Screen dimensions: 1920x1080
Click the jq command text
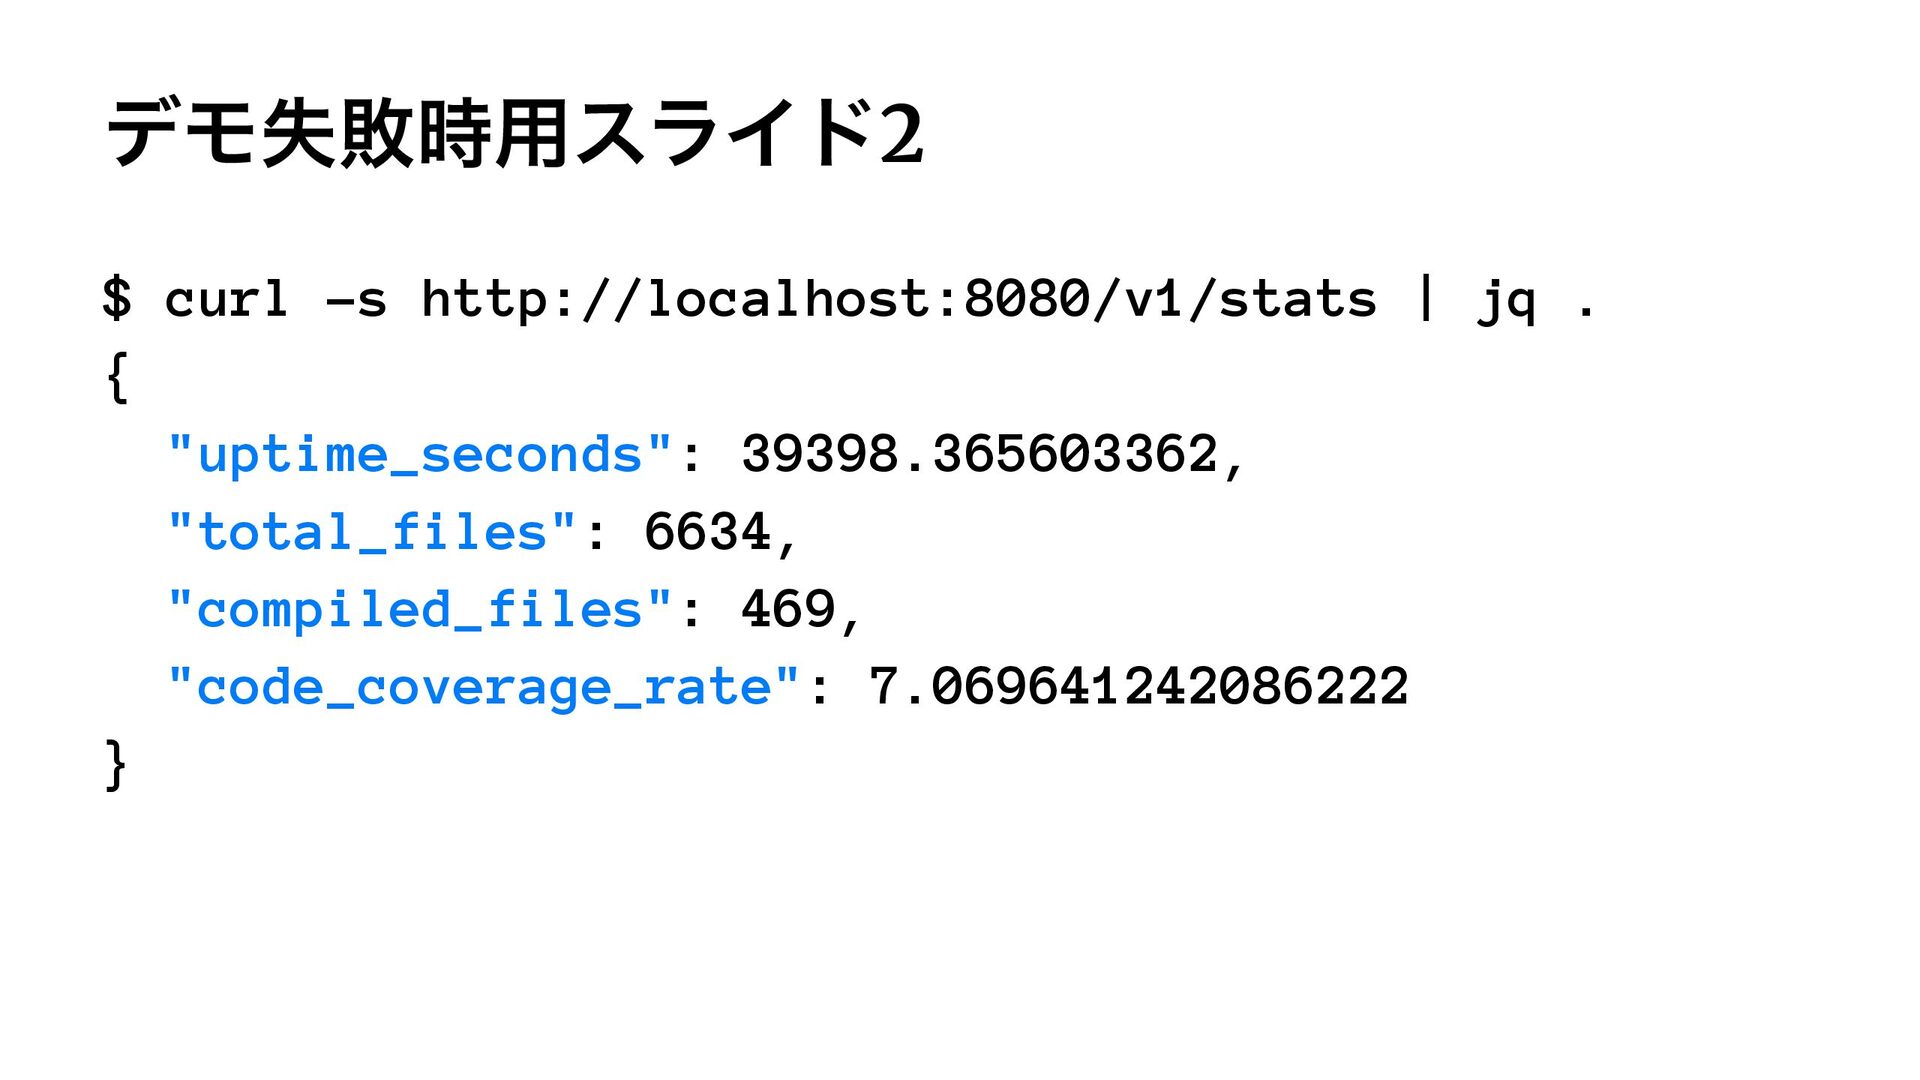click(x=1506, y=301)
